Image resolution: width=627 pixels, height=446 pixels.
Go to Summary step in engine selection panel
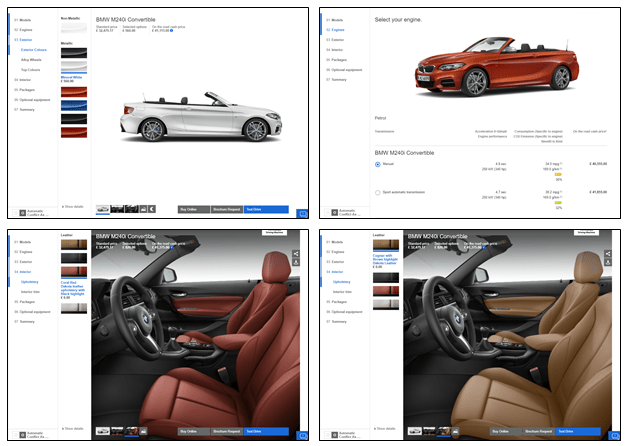[336, 80]
